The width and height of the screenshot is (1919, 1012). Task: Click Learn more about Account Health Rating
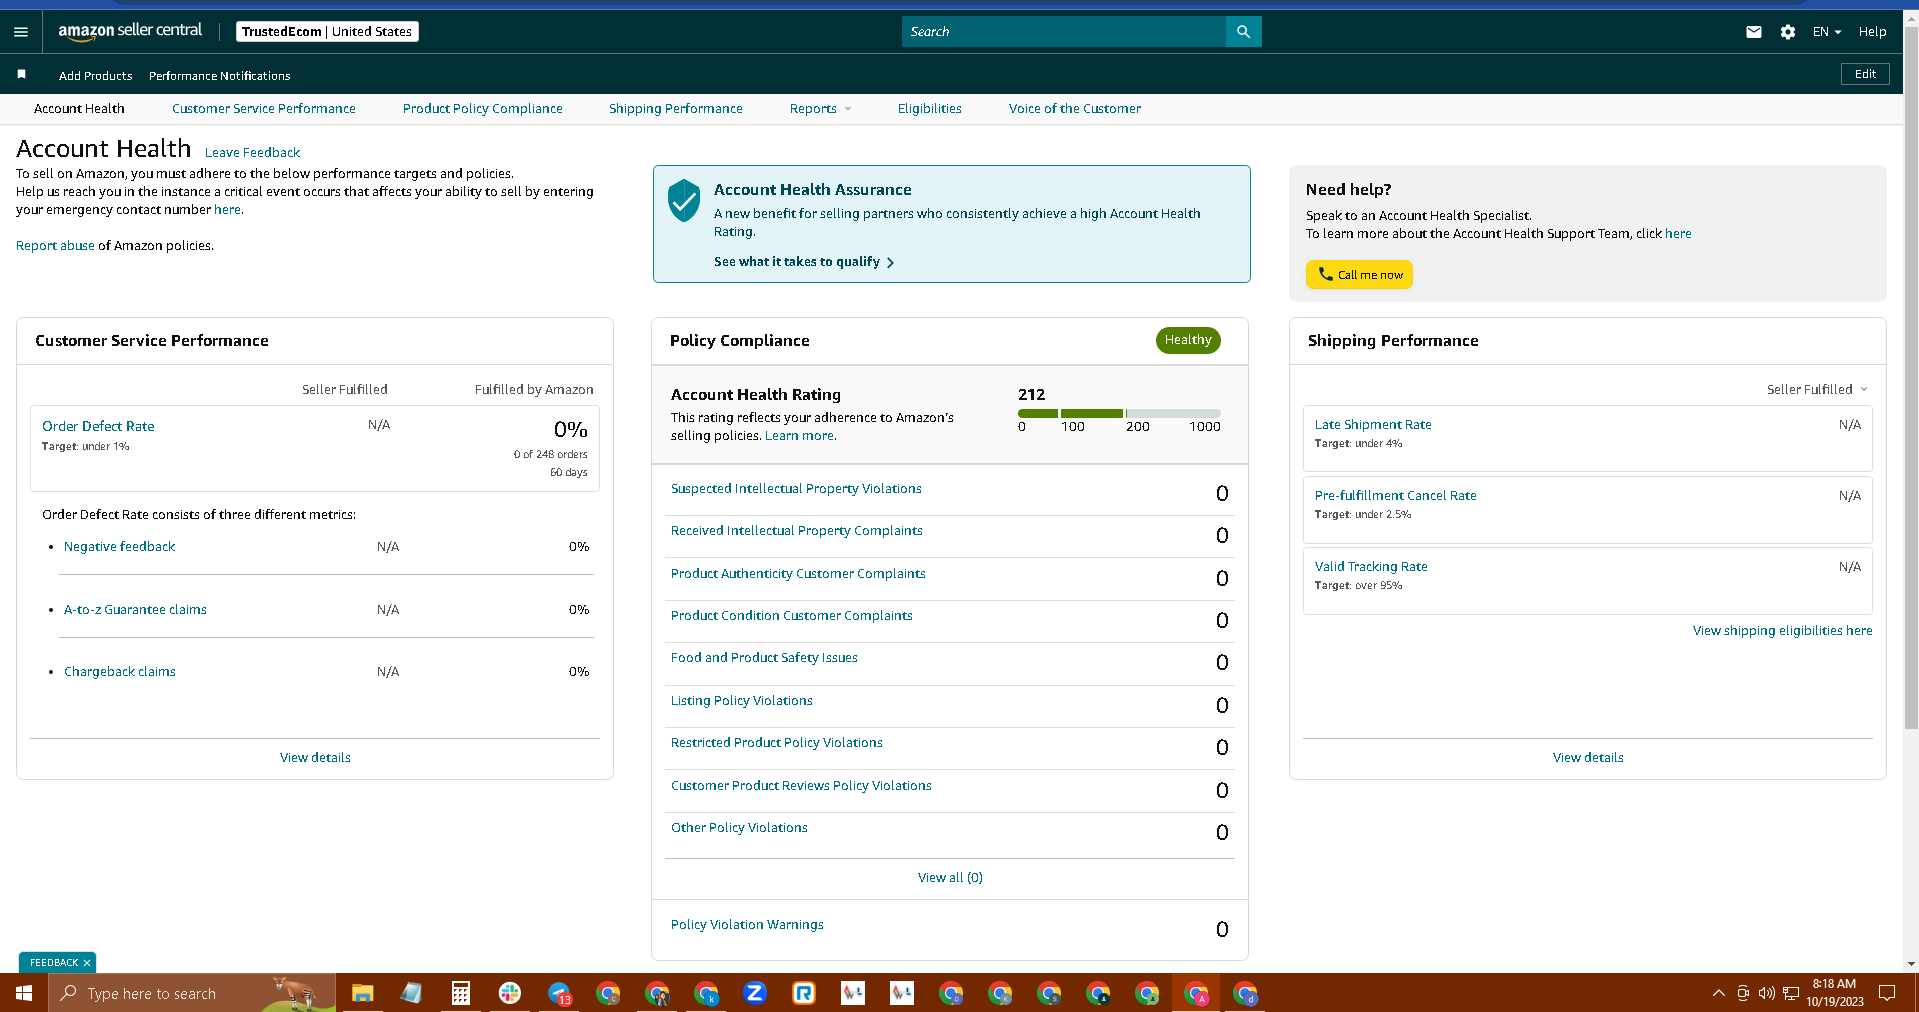[800, 436]
